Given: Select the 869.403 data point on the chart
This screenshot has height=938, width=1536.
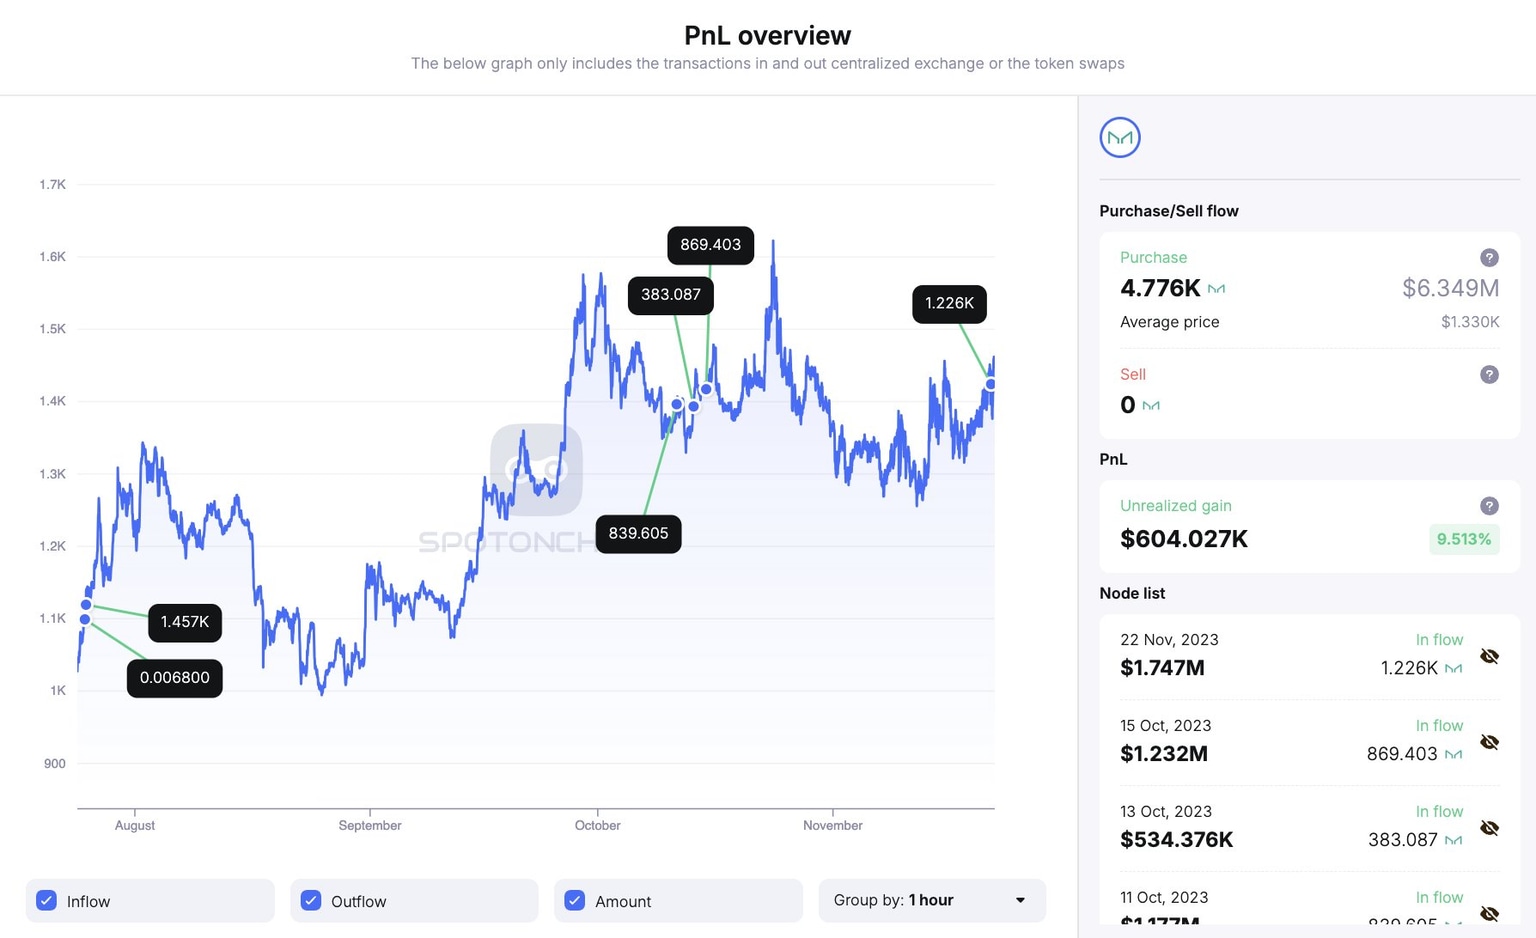Looking at the screenshot, I should [x=706, y=389].
